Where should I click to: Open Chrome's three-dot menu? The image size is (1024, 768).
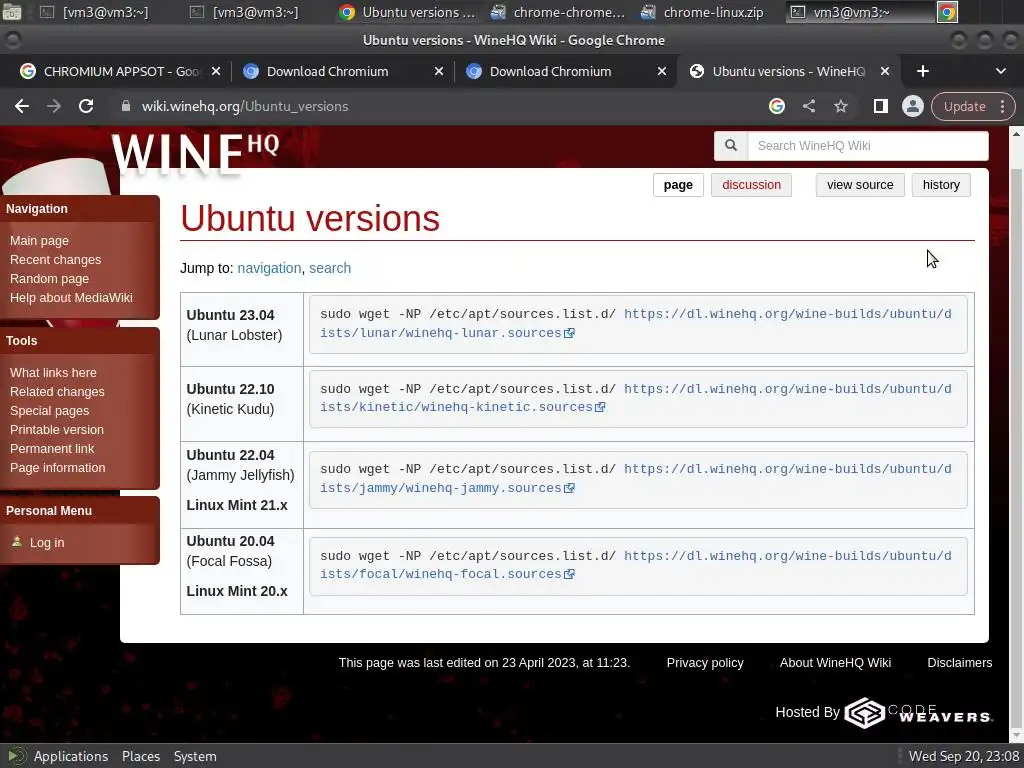point(1002,106)
